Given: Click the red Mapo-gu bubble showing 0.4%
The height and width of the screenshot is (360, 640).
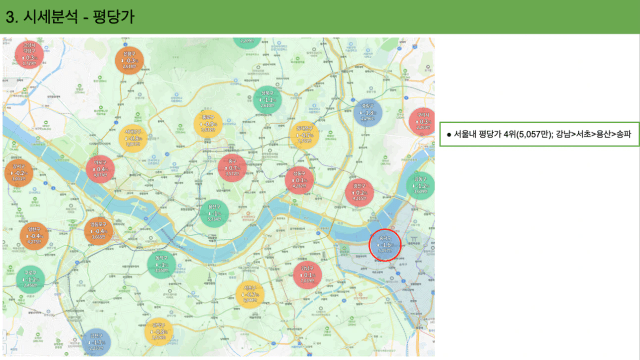Looking at the screenshot, I should [100, 169].
